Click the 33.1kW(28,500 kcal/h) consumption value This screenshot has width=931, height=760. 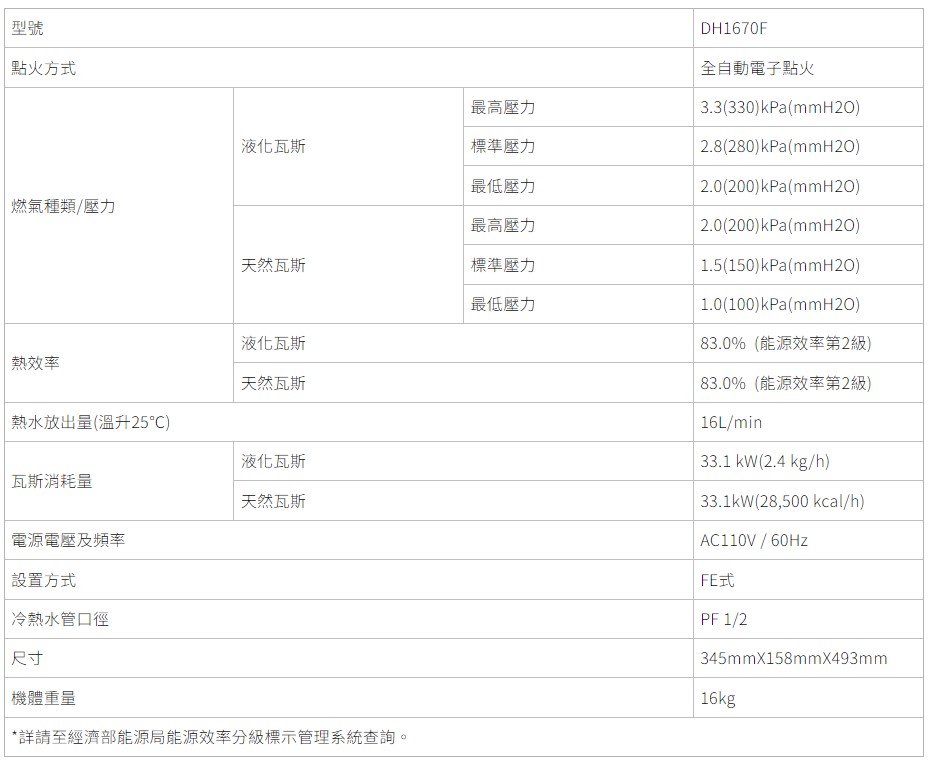point(782,501)
